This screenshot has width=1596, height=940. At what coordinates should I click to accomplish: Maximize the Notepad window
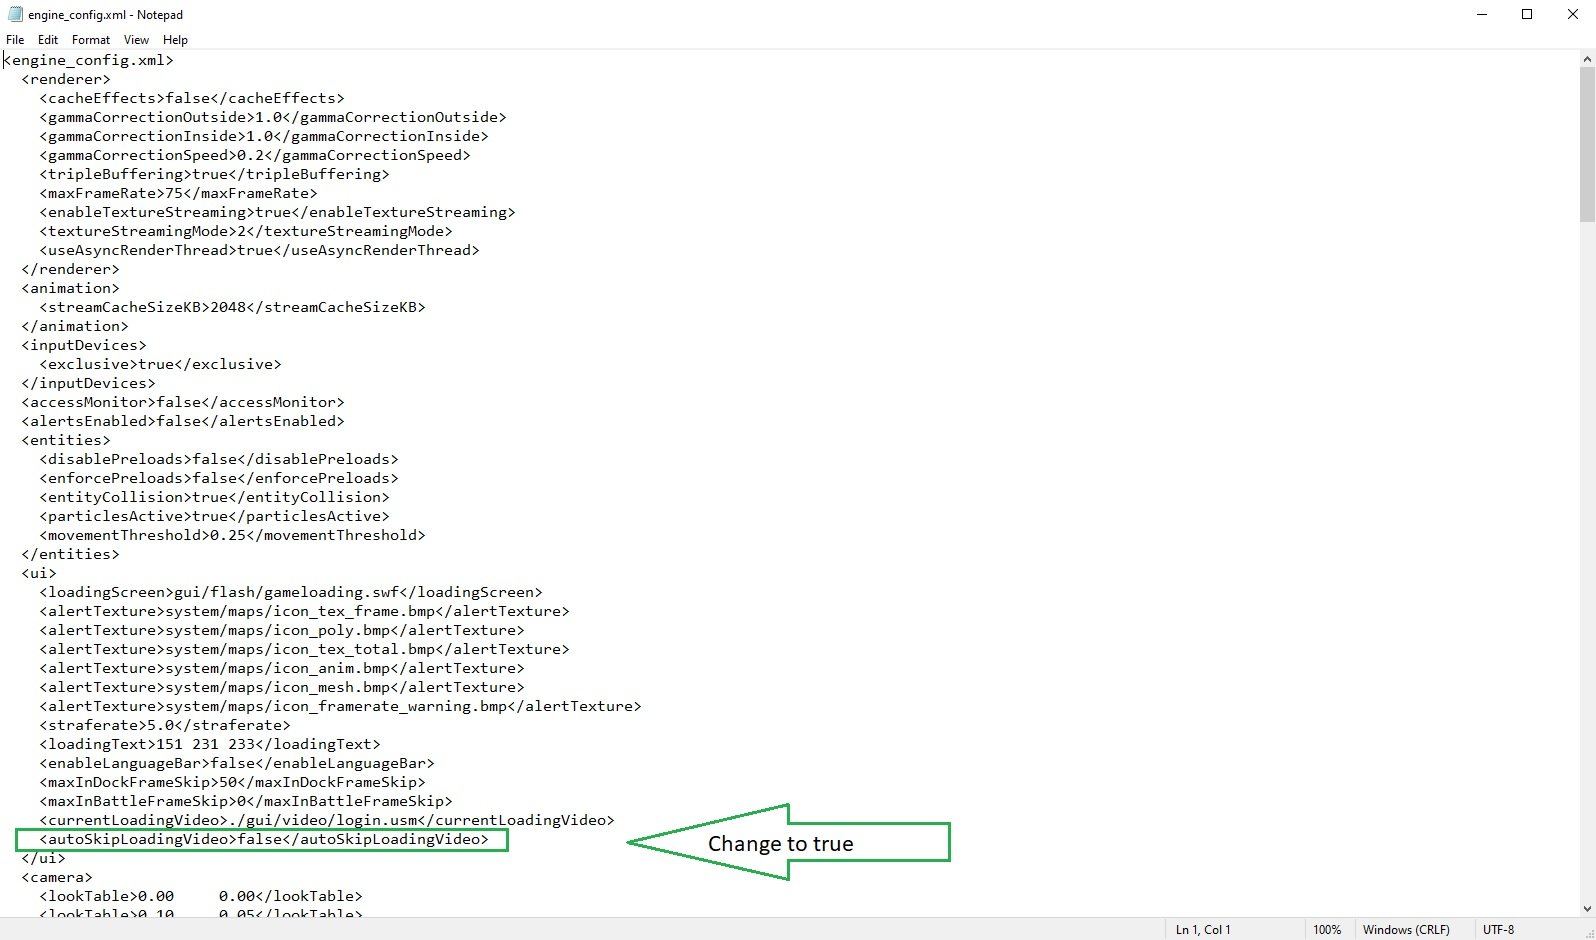coord(1527,14)
